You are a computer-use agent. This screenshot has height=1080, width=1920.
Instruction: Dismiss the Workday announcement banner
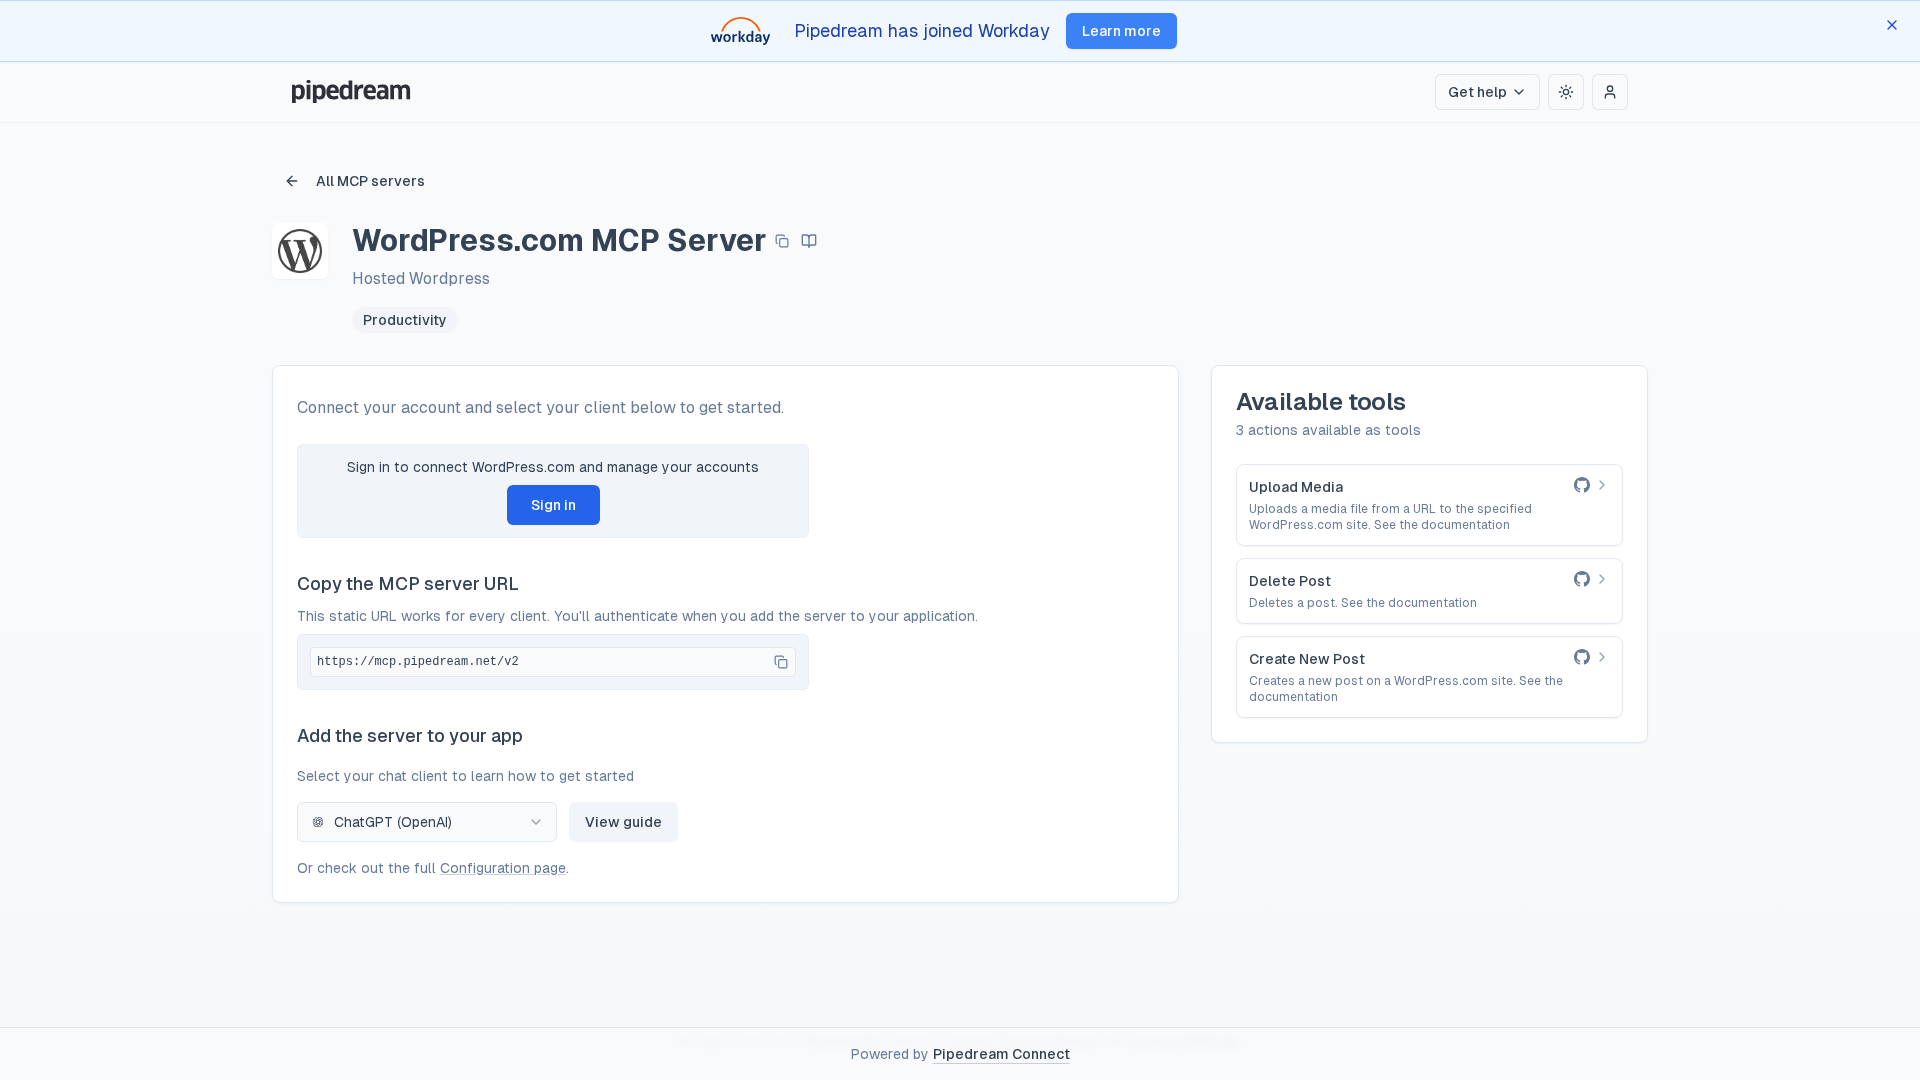1892,25
